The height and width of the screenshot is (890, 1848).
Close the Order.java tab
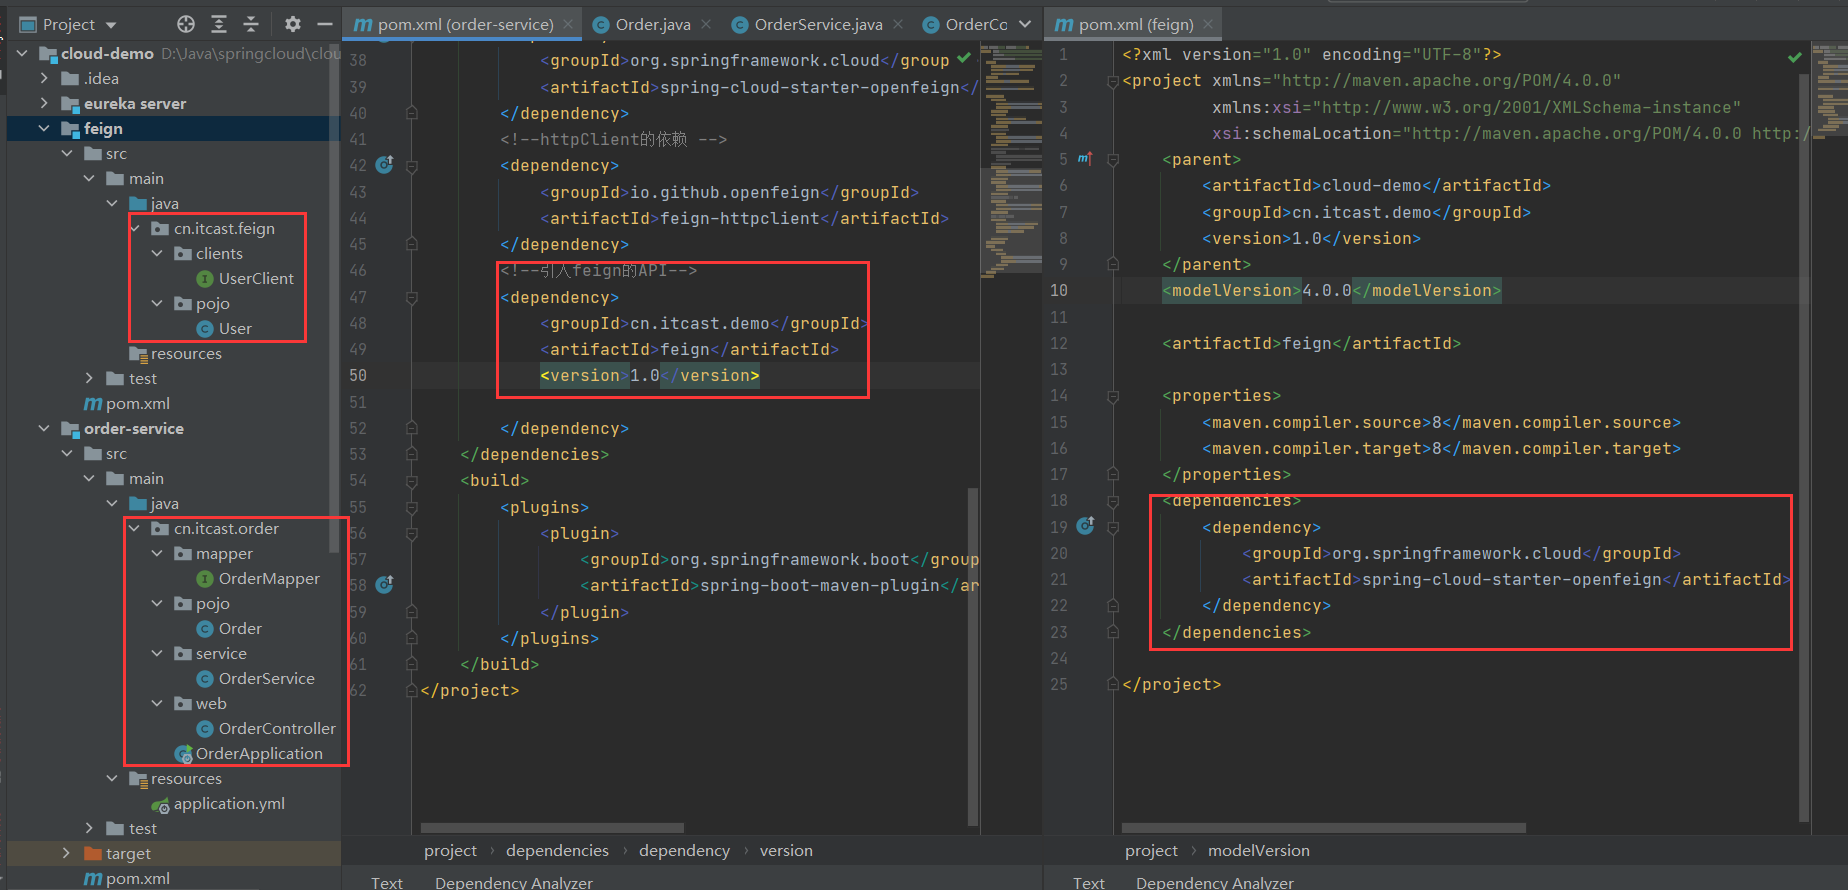click(x=706, y=24)
